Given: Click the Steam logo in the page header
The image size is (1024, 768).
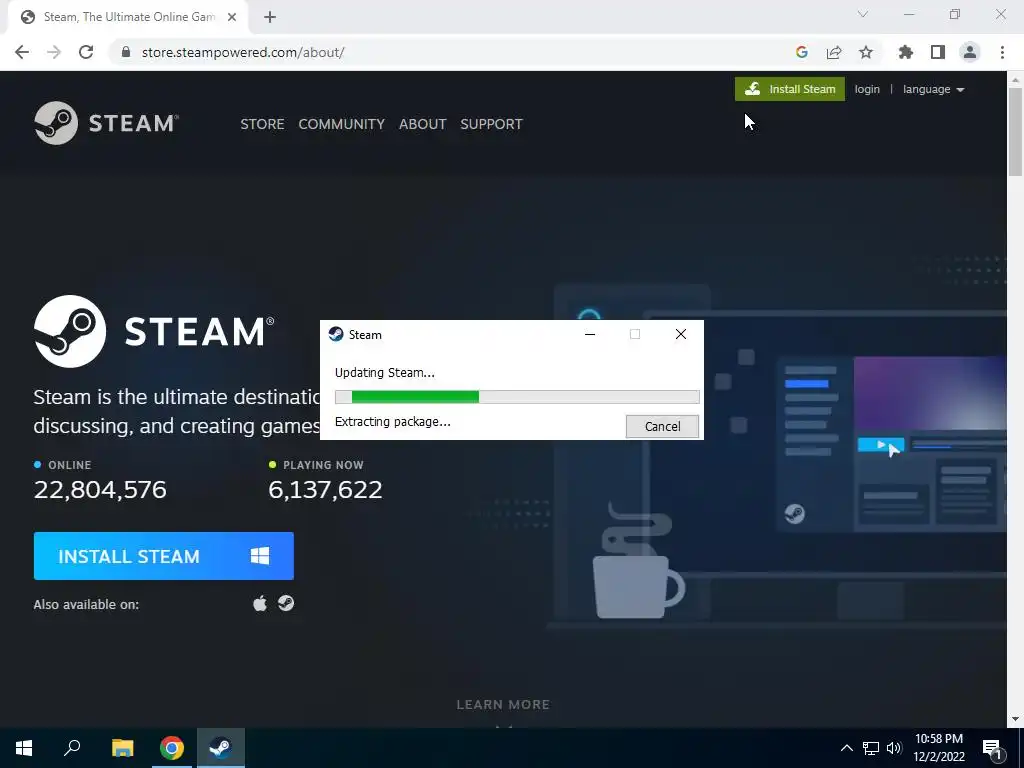Looking at the screenshot, I should point(106,123).
